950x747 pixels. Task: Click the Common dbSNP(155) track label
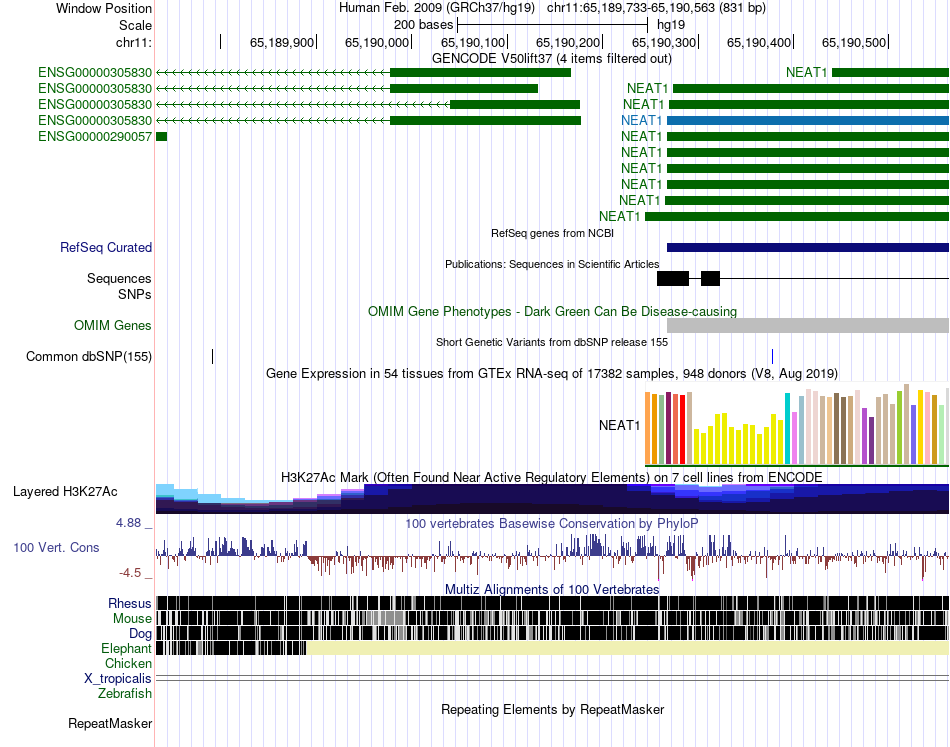[x=89, y=356]
